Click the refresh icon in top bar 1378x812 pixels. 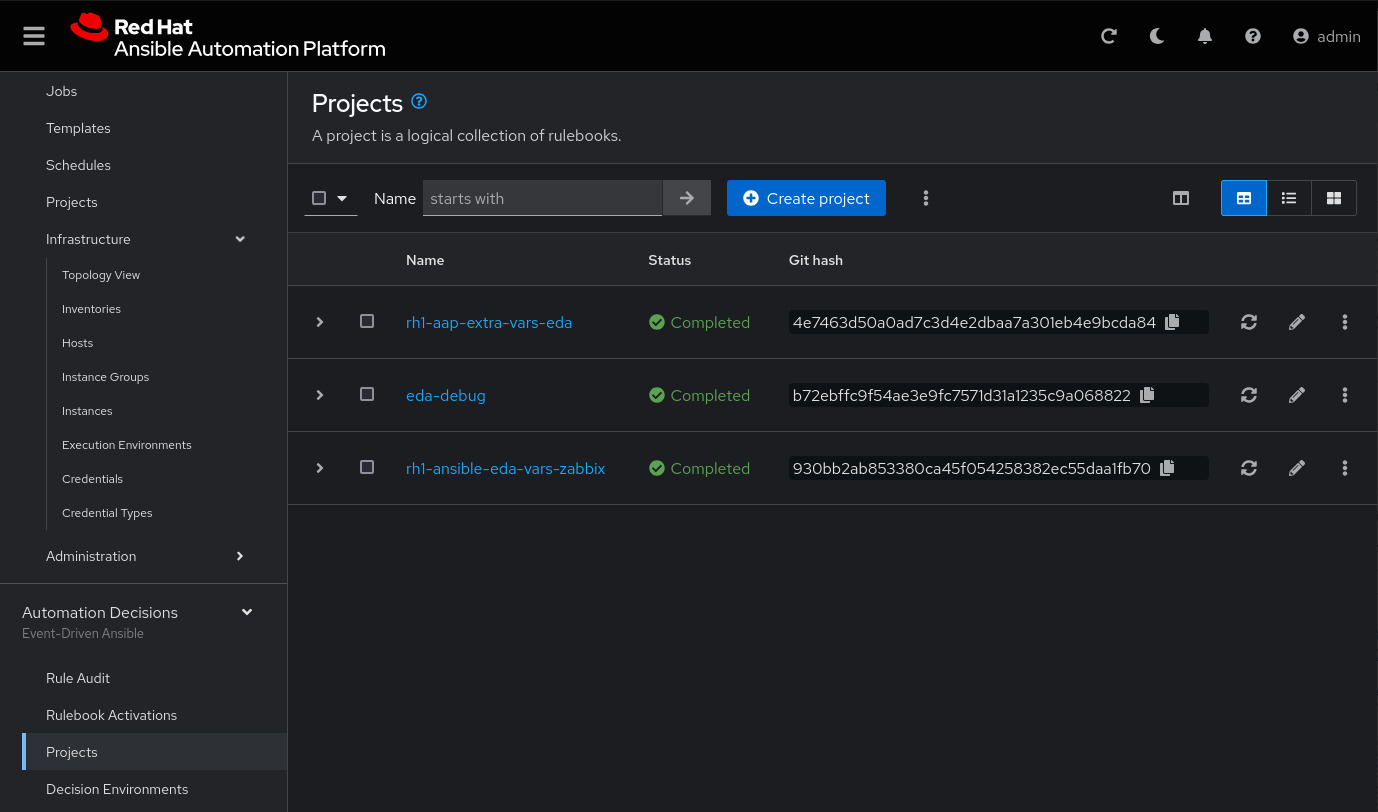pos(1108,36)
